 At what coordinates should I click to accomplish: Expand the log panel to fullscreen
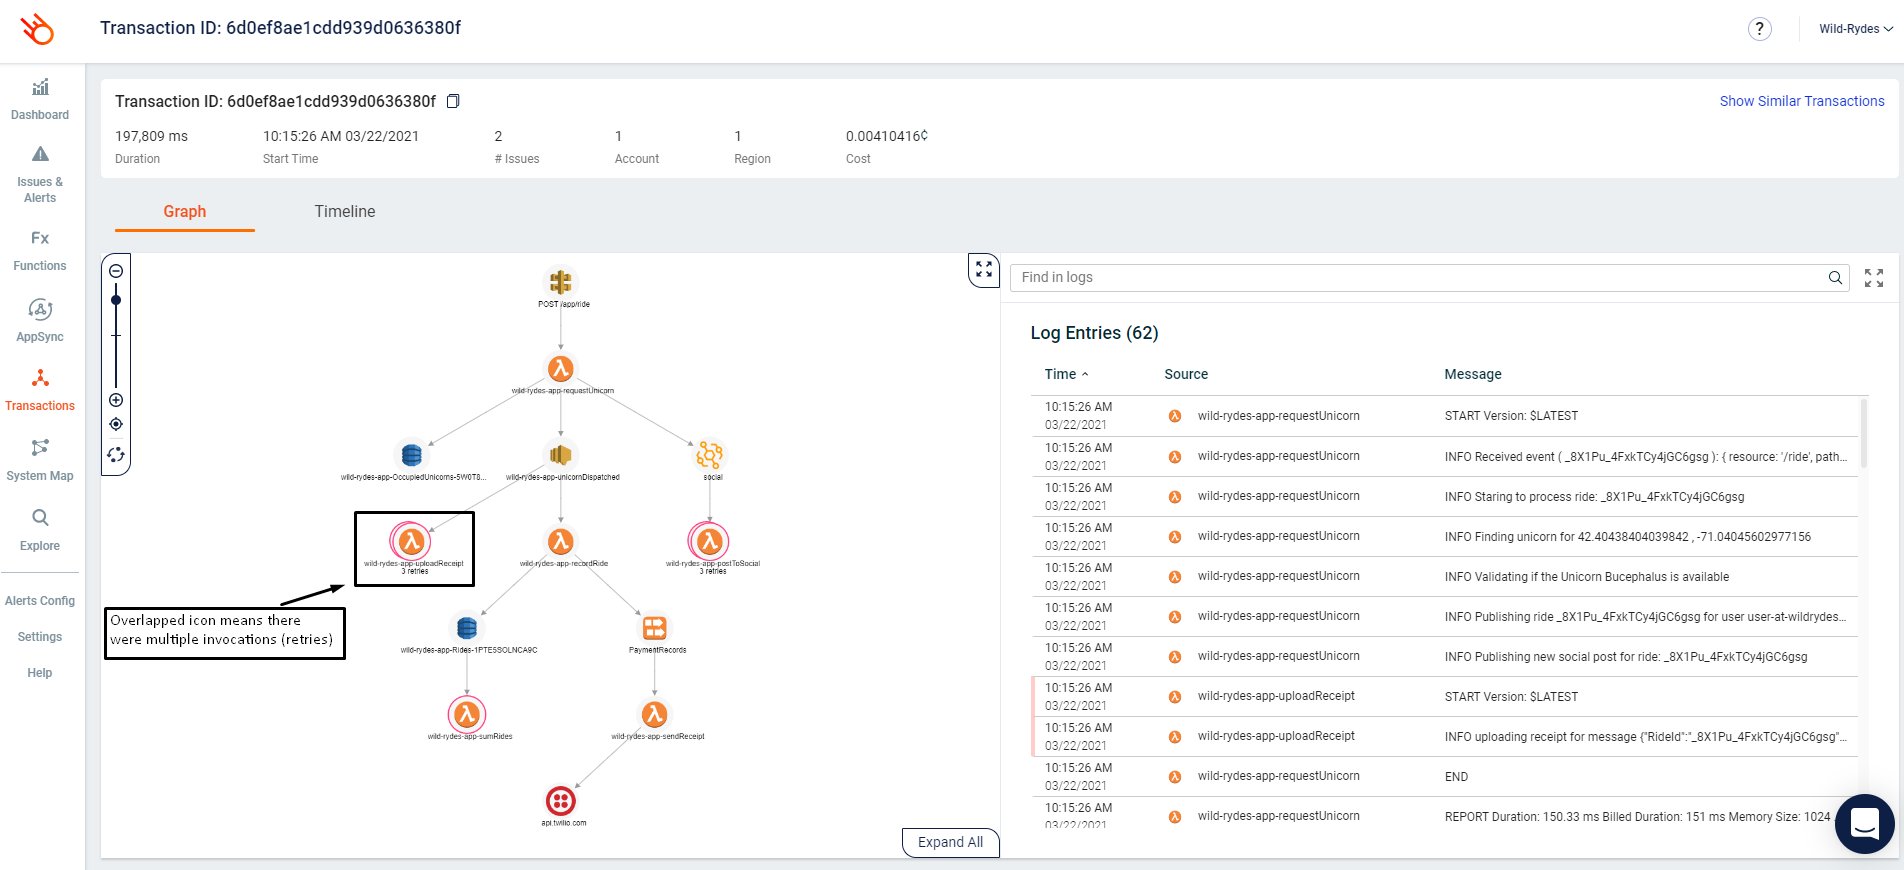tap(1873, 278)
